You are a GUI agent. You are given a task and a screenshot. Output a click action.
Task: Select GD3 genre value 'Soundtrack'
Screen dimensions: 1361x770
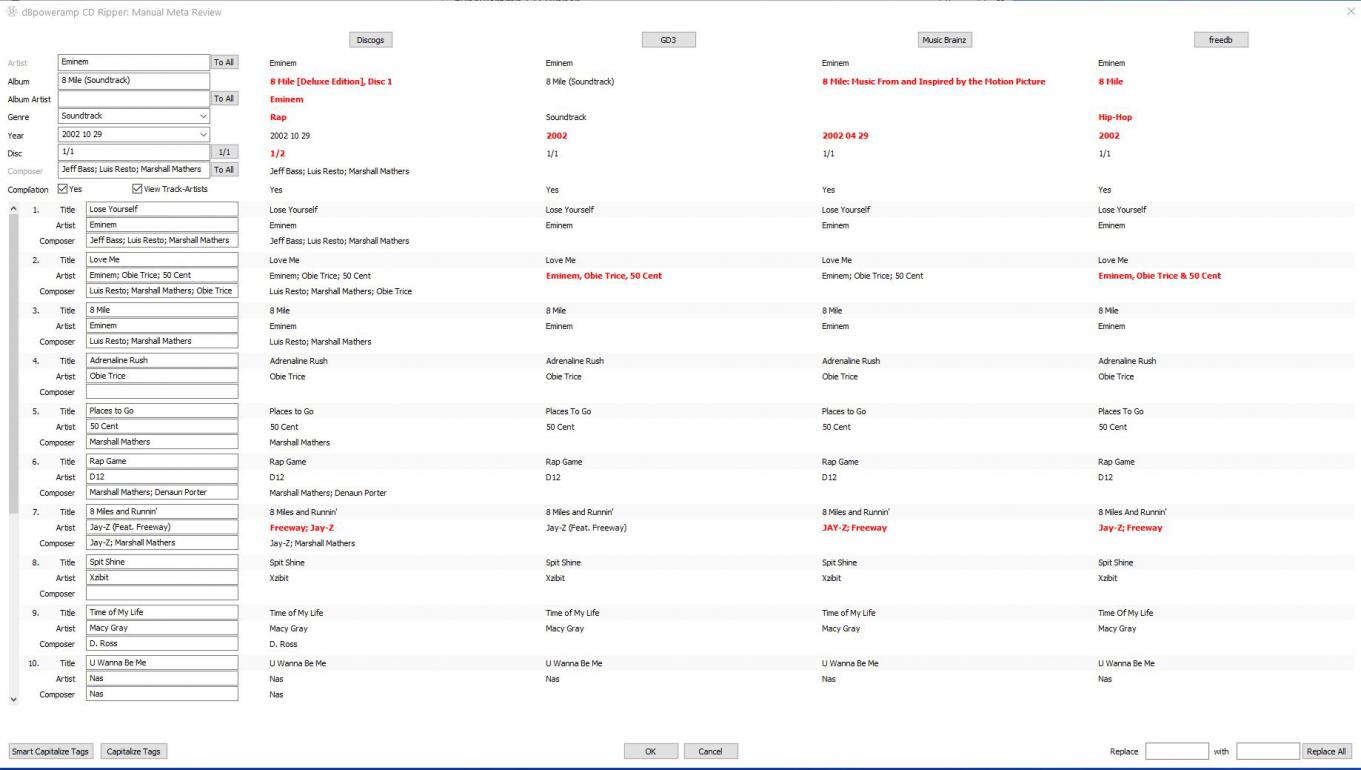[566, 117]
